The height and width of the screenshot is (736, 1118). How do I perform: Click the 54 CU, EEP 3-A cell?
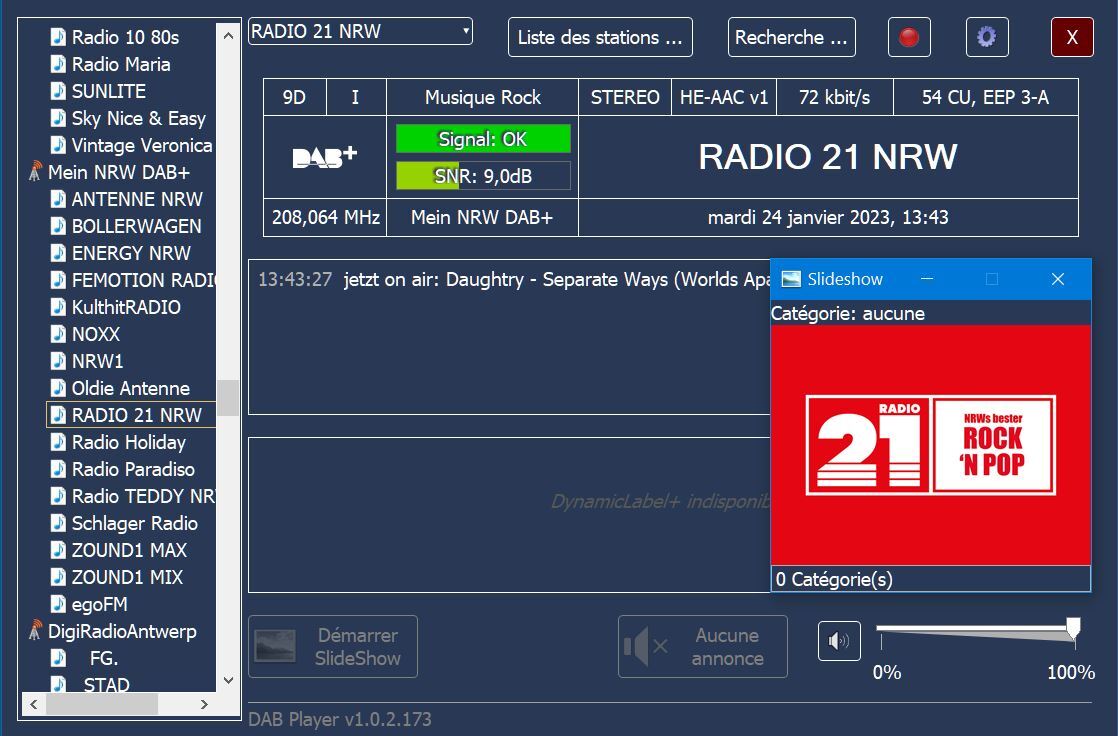coord(985,98)
